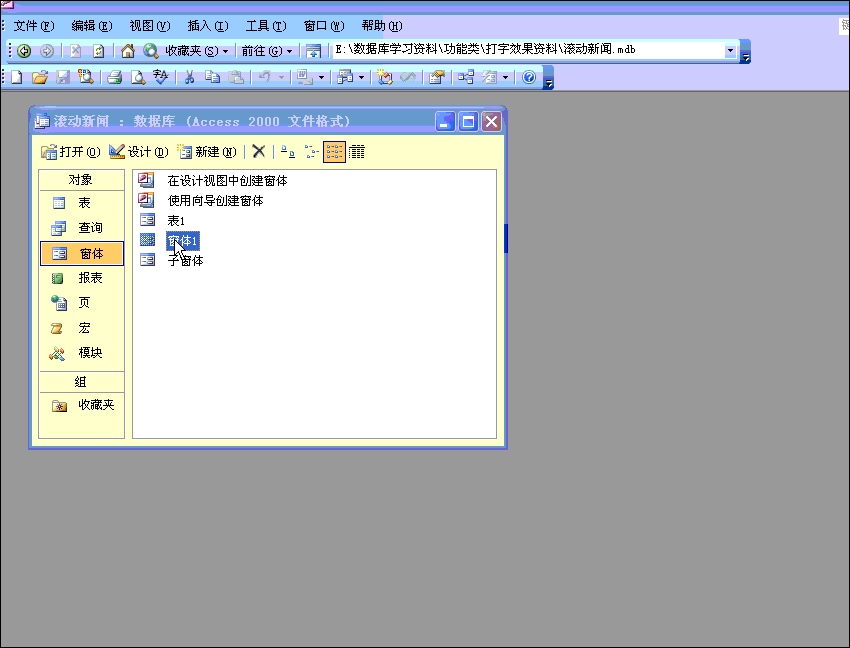Expand the Office Links dropdown arrow
850x648 pixels.
[x=321, y=78]
